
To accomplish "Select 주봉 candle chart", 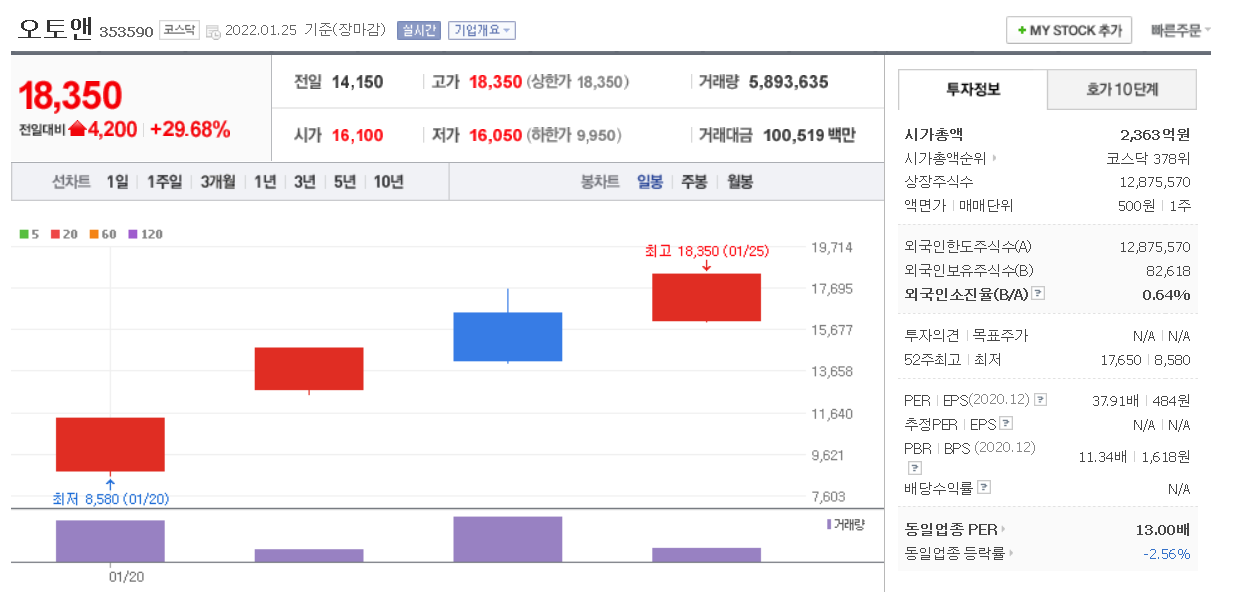I will pyautogui.click(x=695, y=182).
